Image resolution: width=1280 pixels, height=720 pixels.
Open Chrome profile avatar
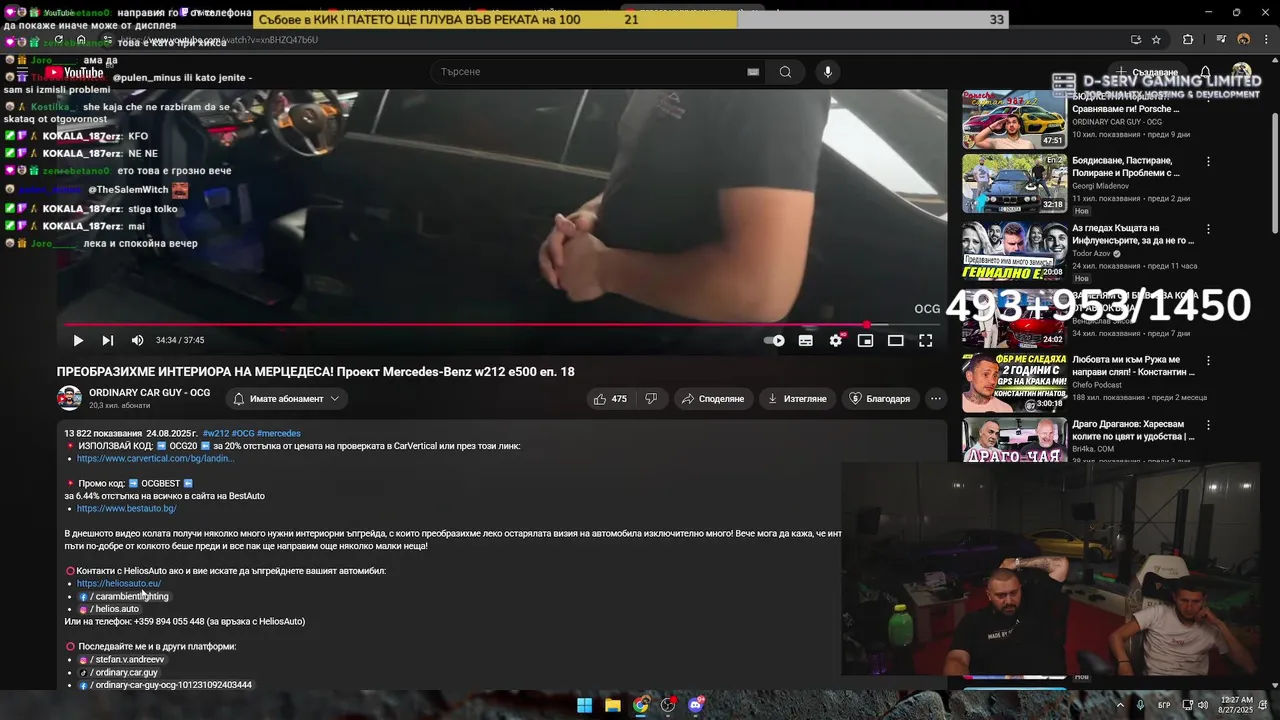(1244, 40)
